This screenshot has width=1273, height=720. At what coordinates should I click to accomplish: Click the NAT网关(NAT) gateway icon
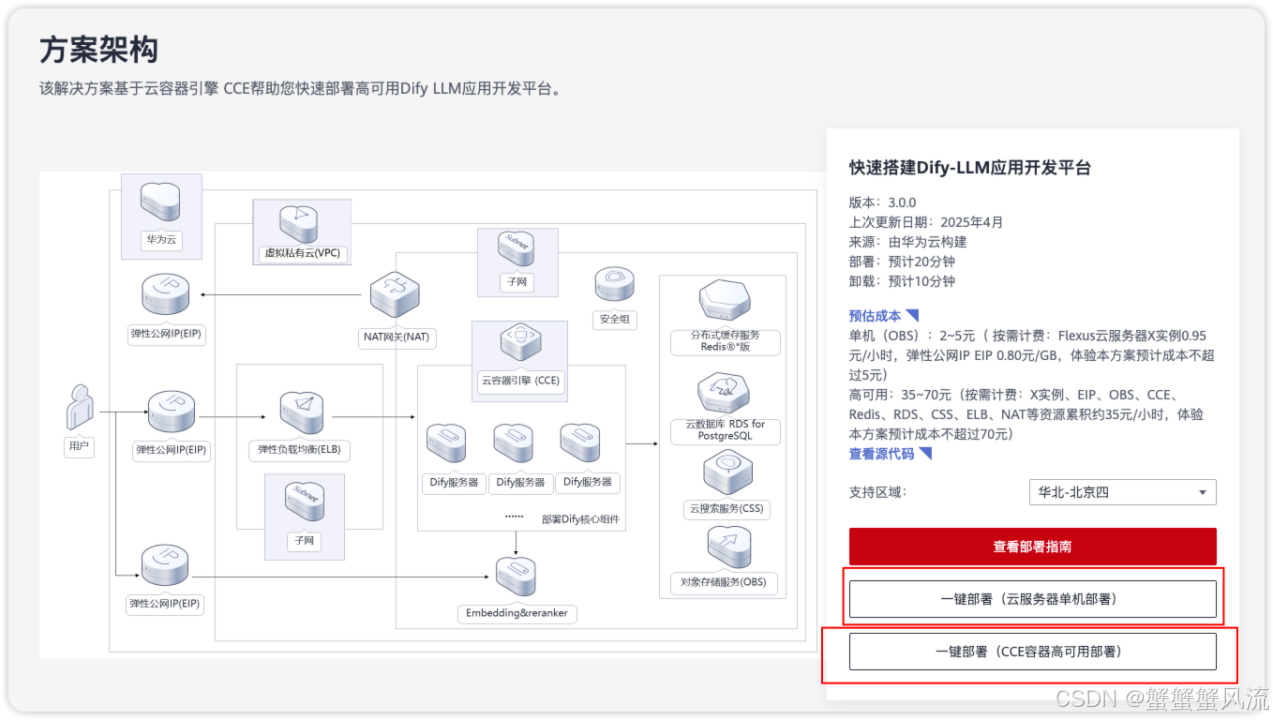pos(394,296)
